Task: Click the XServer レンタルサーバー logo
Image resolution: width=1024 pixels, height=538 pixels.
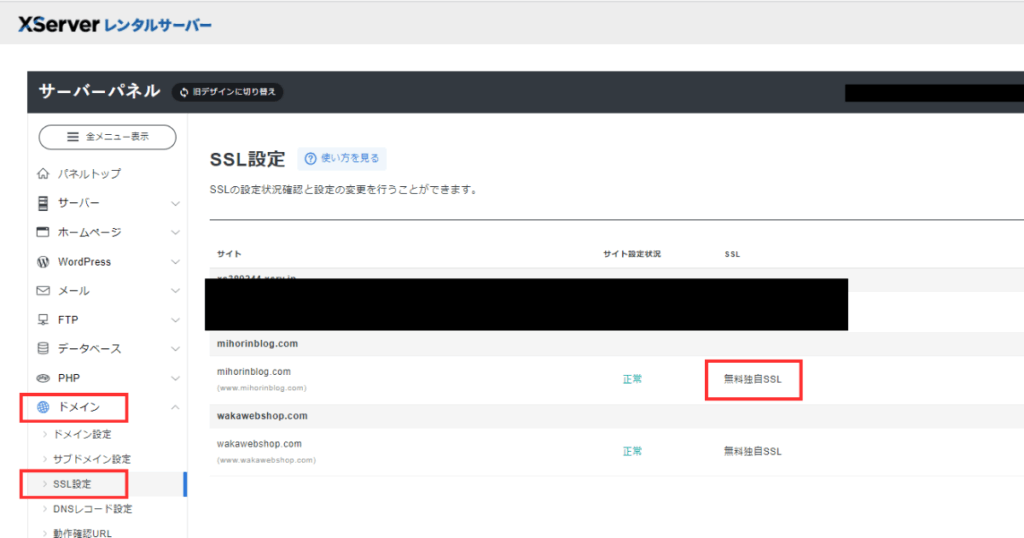Action: click(x=115, y=23)
